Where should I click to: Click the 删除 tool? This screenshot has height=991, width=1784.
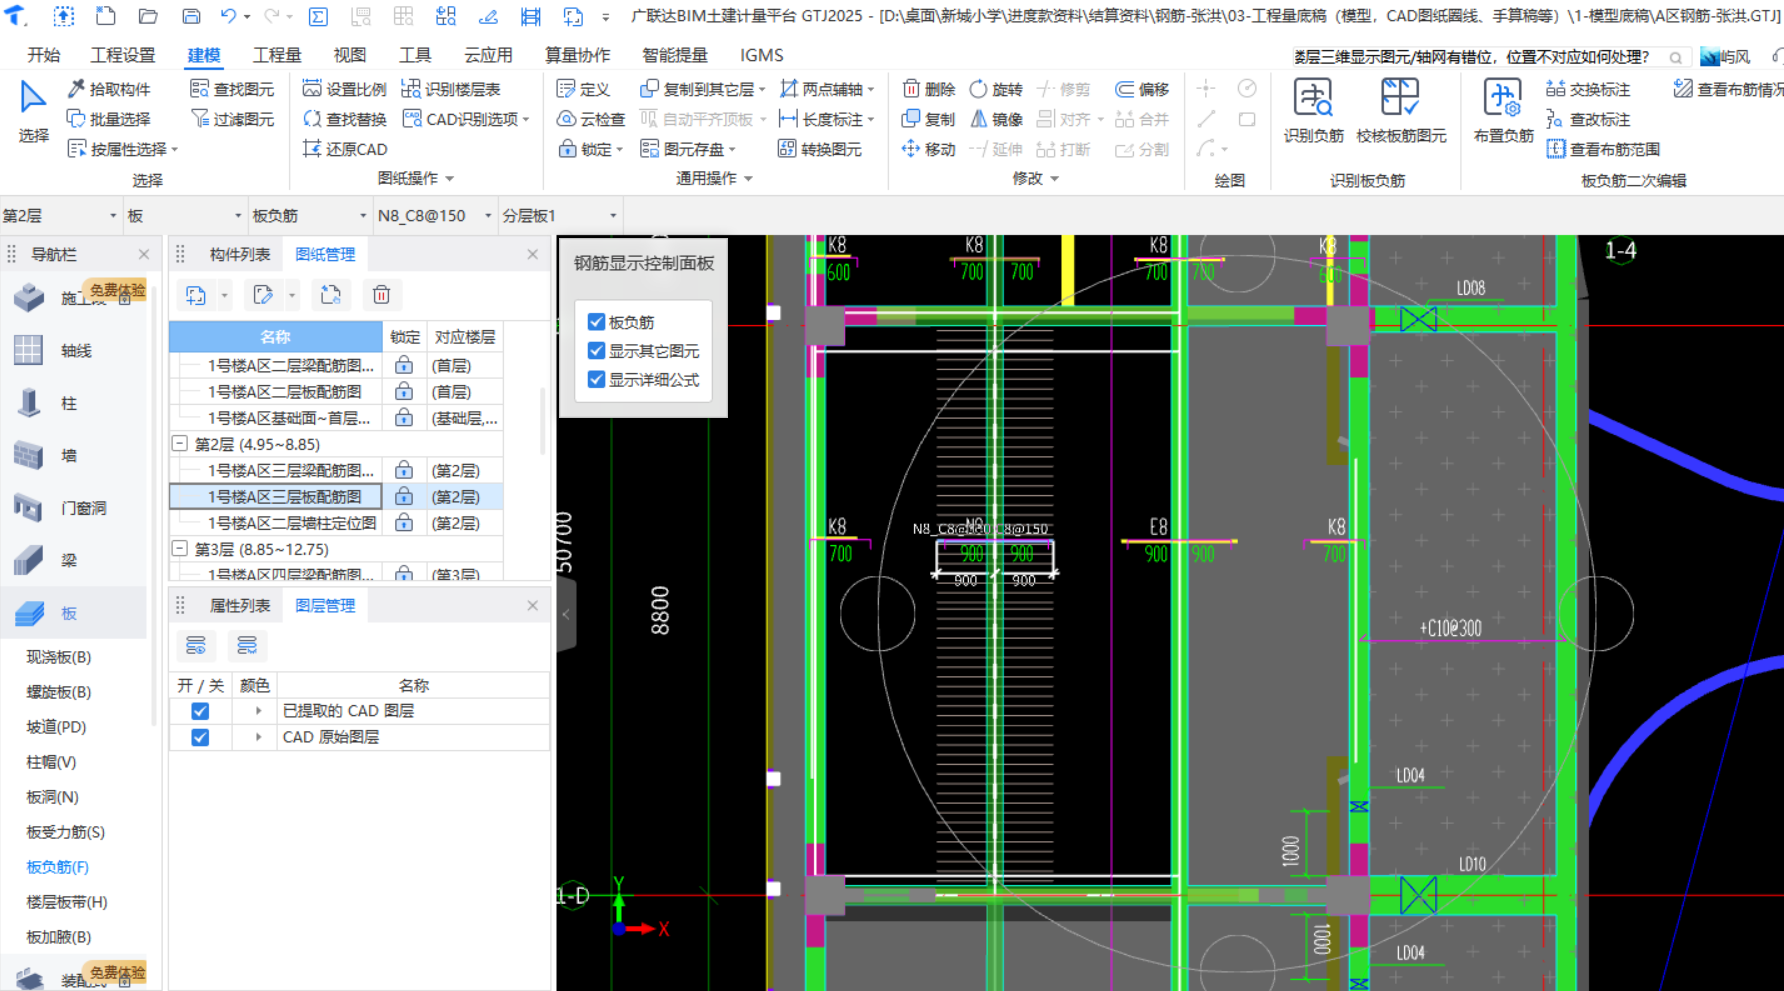coord(928,89)
